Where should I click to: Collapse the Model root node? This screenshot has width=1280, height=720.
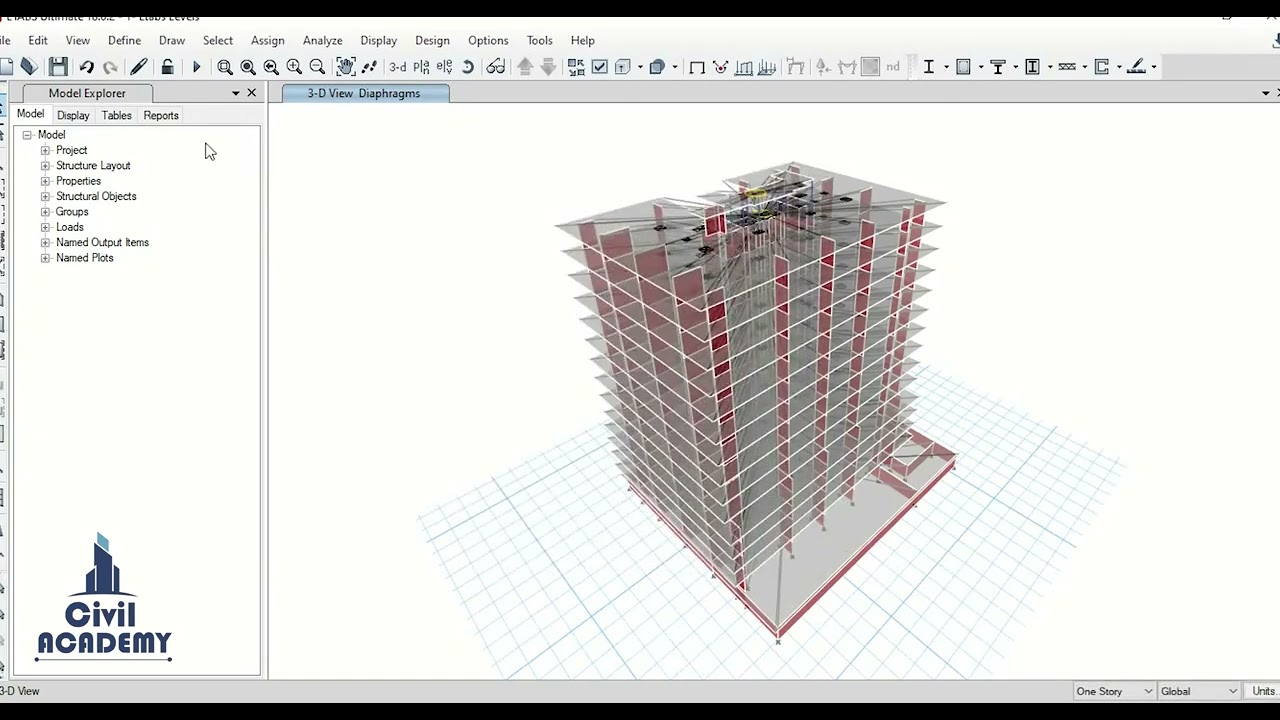[27, 135]
